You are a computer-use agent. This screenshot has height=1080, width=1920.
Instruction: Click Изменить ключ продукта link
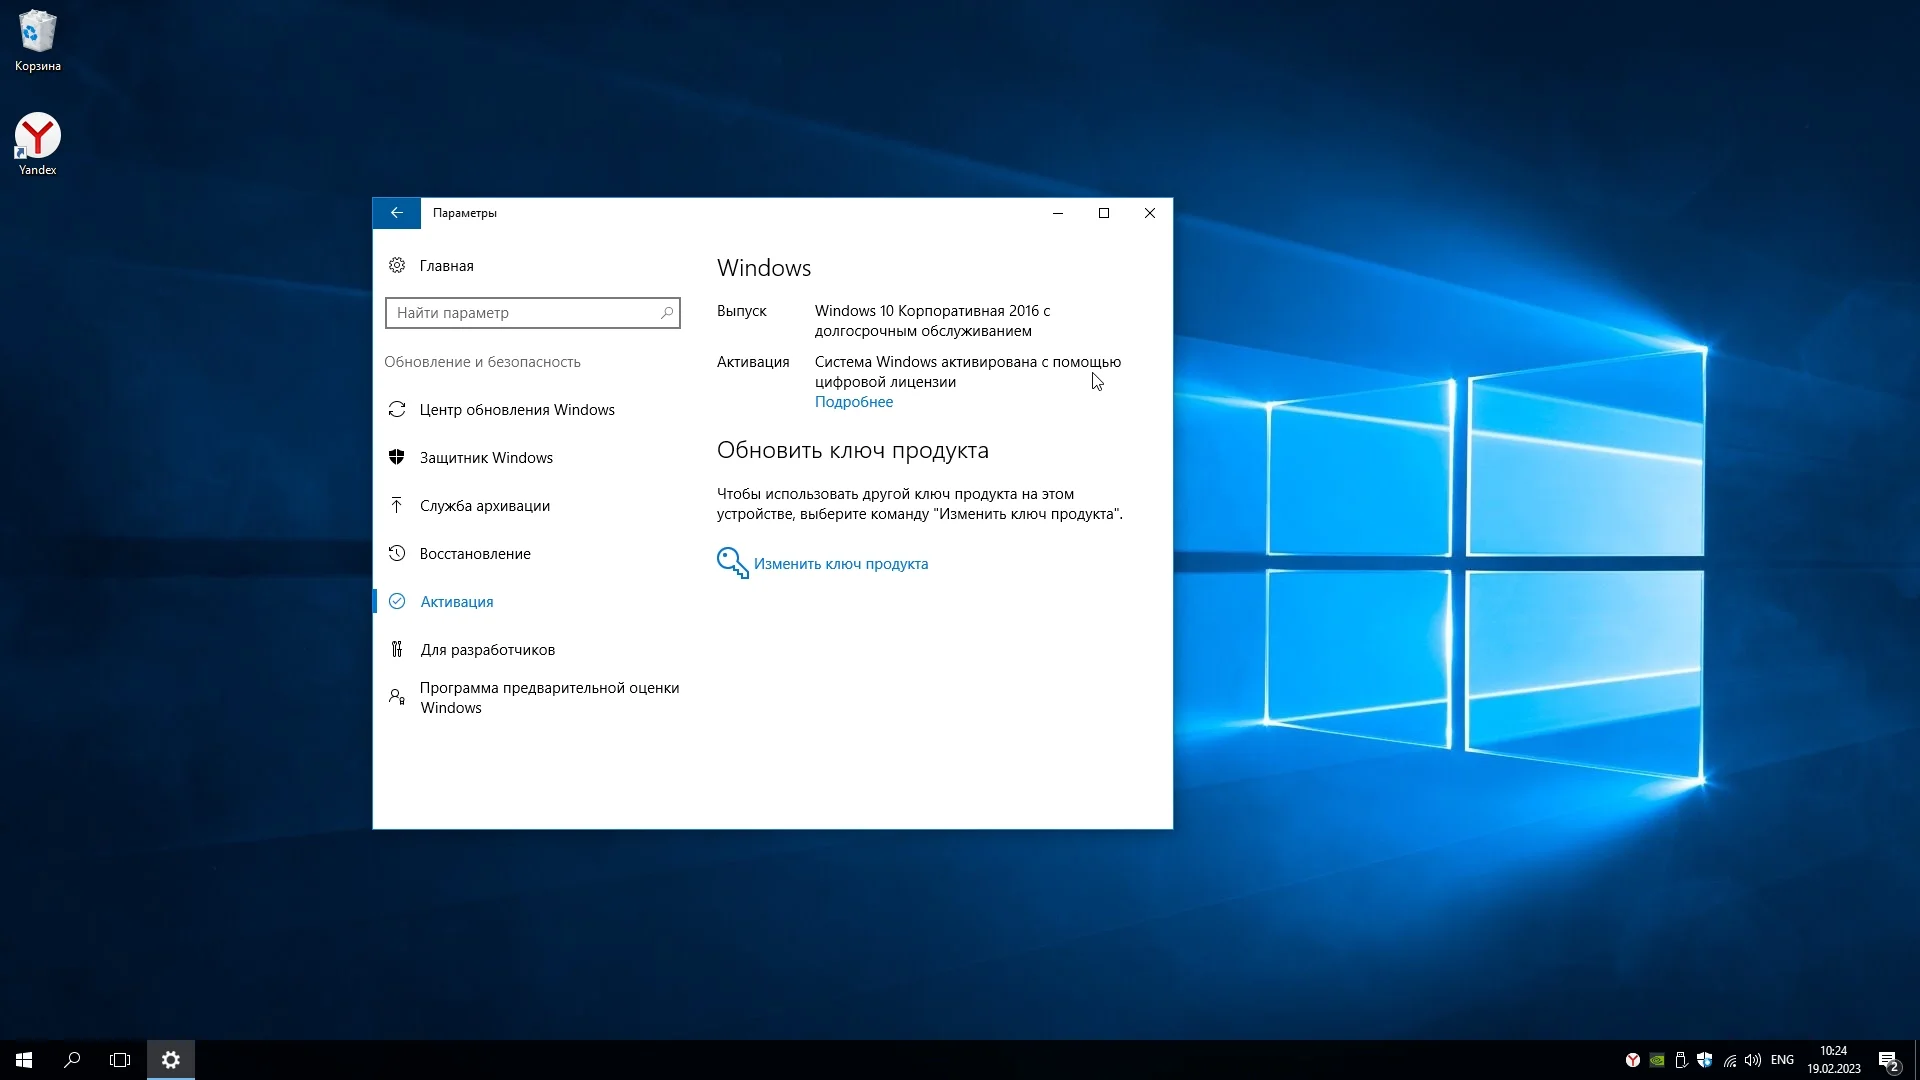coord(840,564)
